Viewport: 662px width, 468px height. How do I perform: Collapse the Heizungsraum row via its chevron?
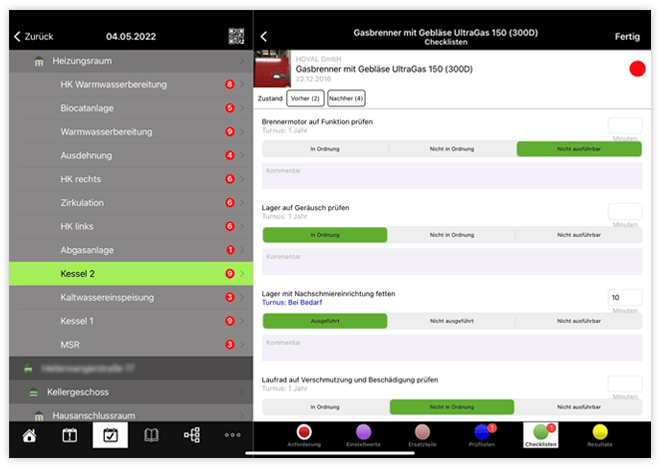pos(242,61)
